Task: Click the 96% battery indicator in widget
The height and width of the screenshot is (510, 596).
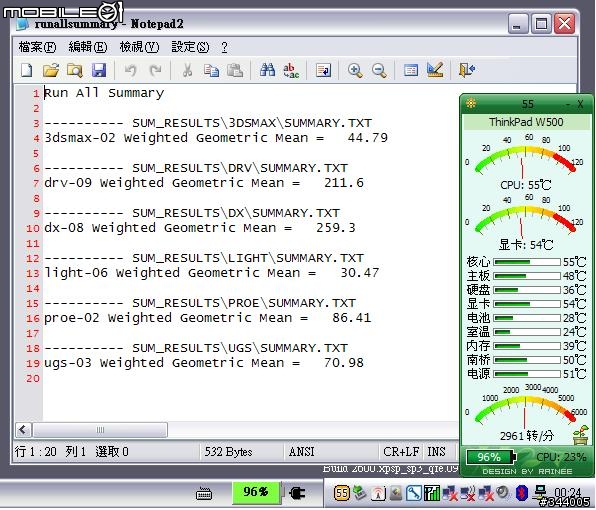Action: (491, 457)
